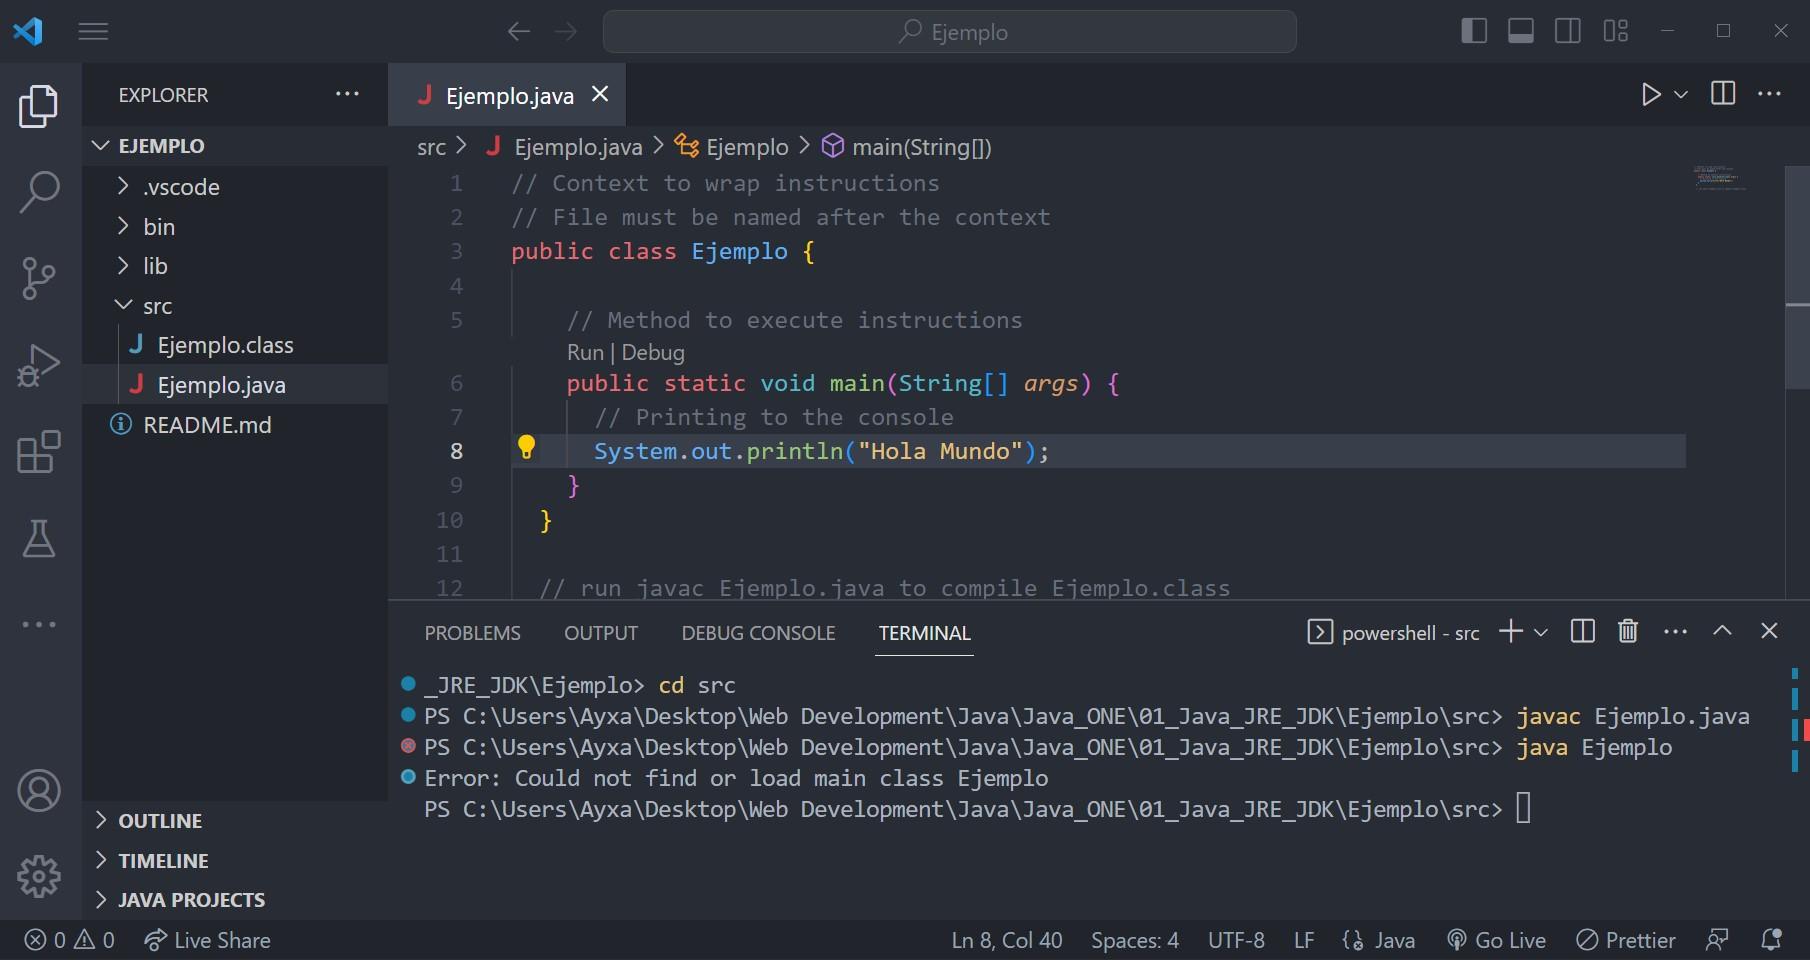Open the Run and Debug view
Screen dimensions: 1810x960
[39, 365]
